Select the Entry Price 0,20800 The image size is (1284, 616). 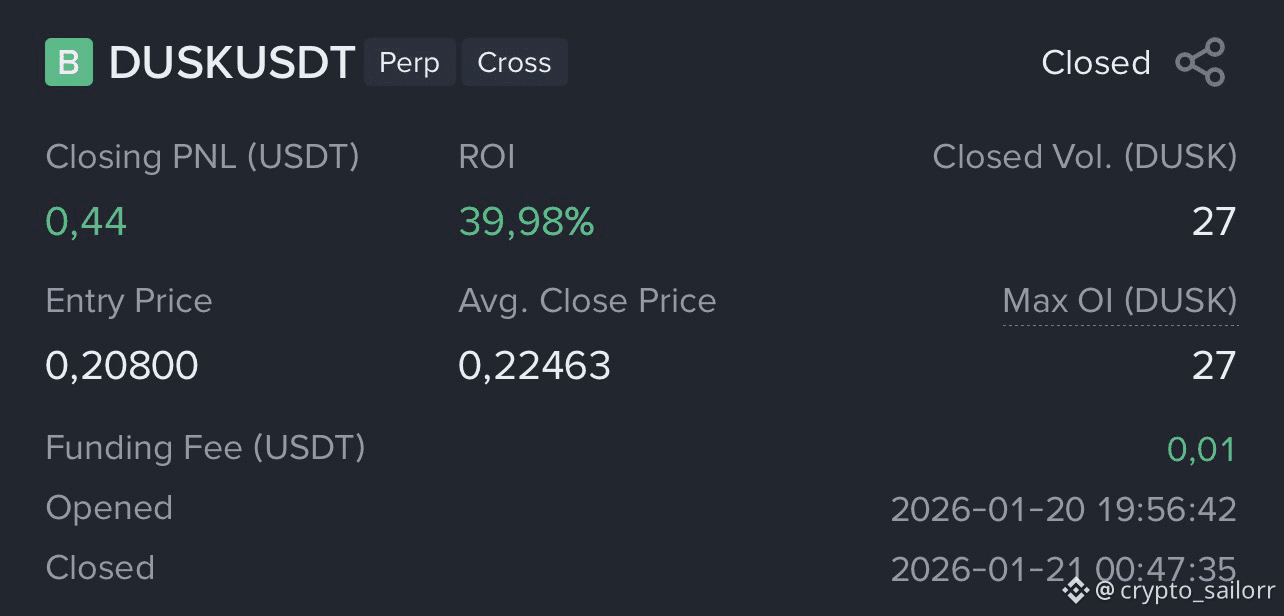pos(122,365)
